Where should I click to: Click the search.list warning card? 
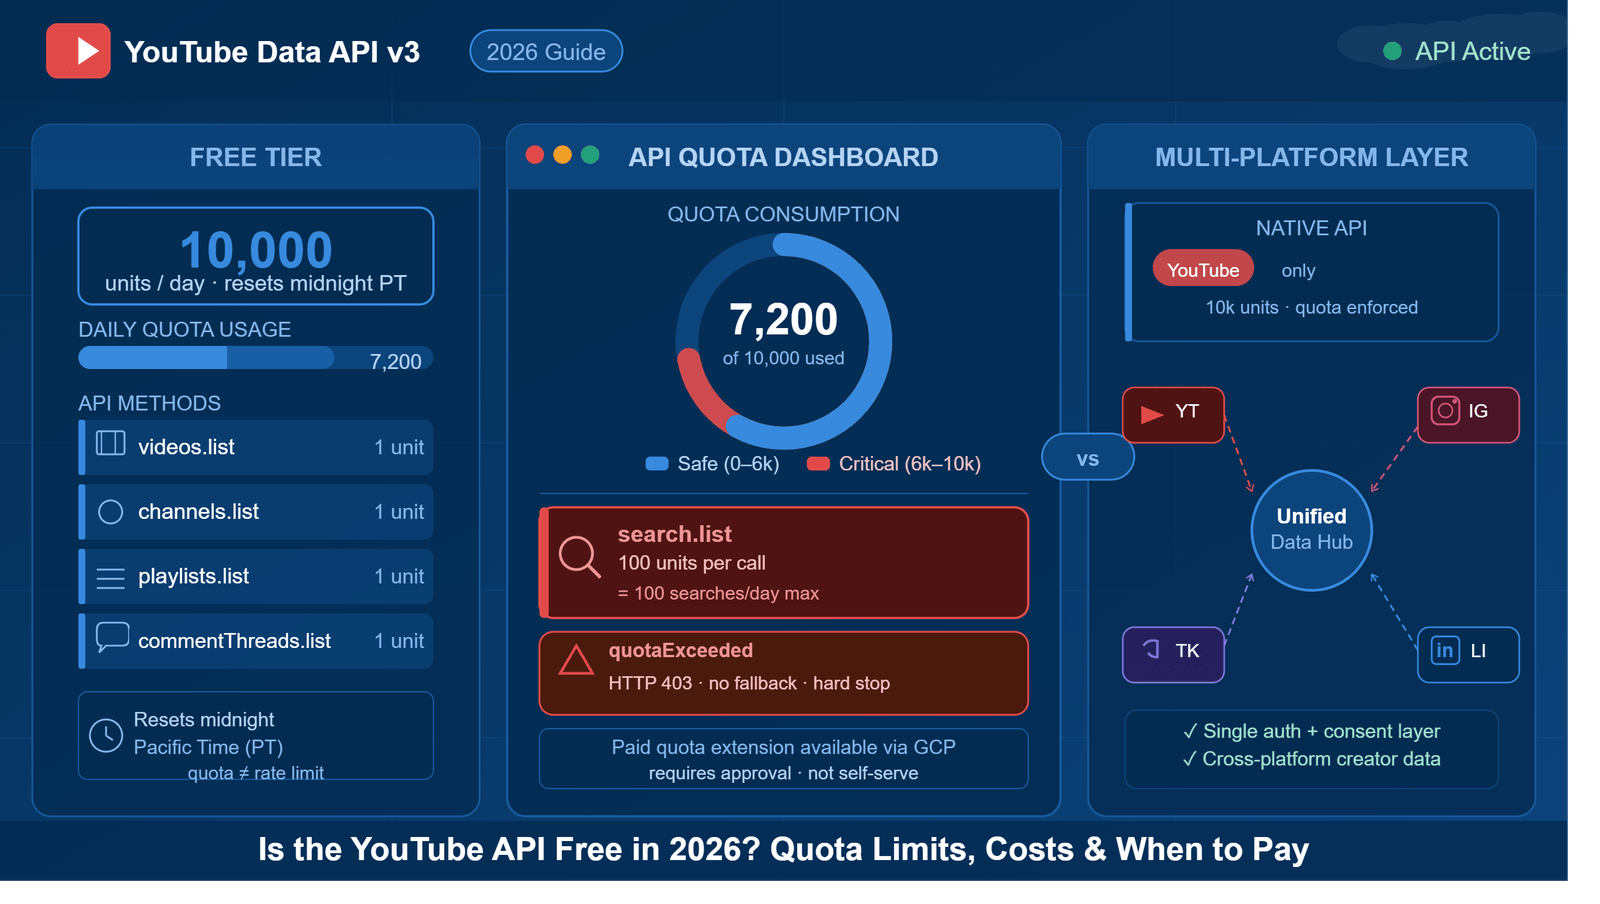[x=784, y=562]
